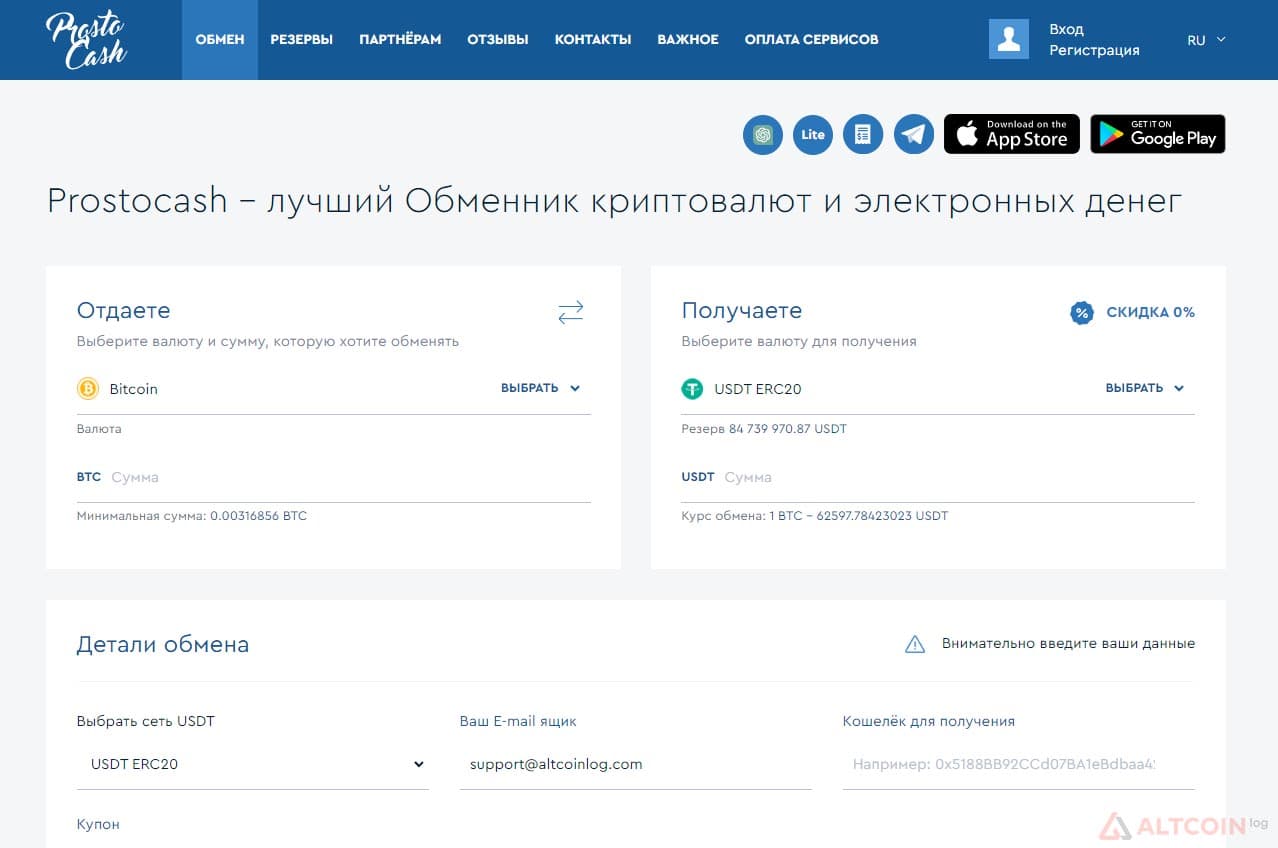
Task: Open the ChatGPT round icon
Action: (763, 134)
